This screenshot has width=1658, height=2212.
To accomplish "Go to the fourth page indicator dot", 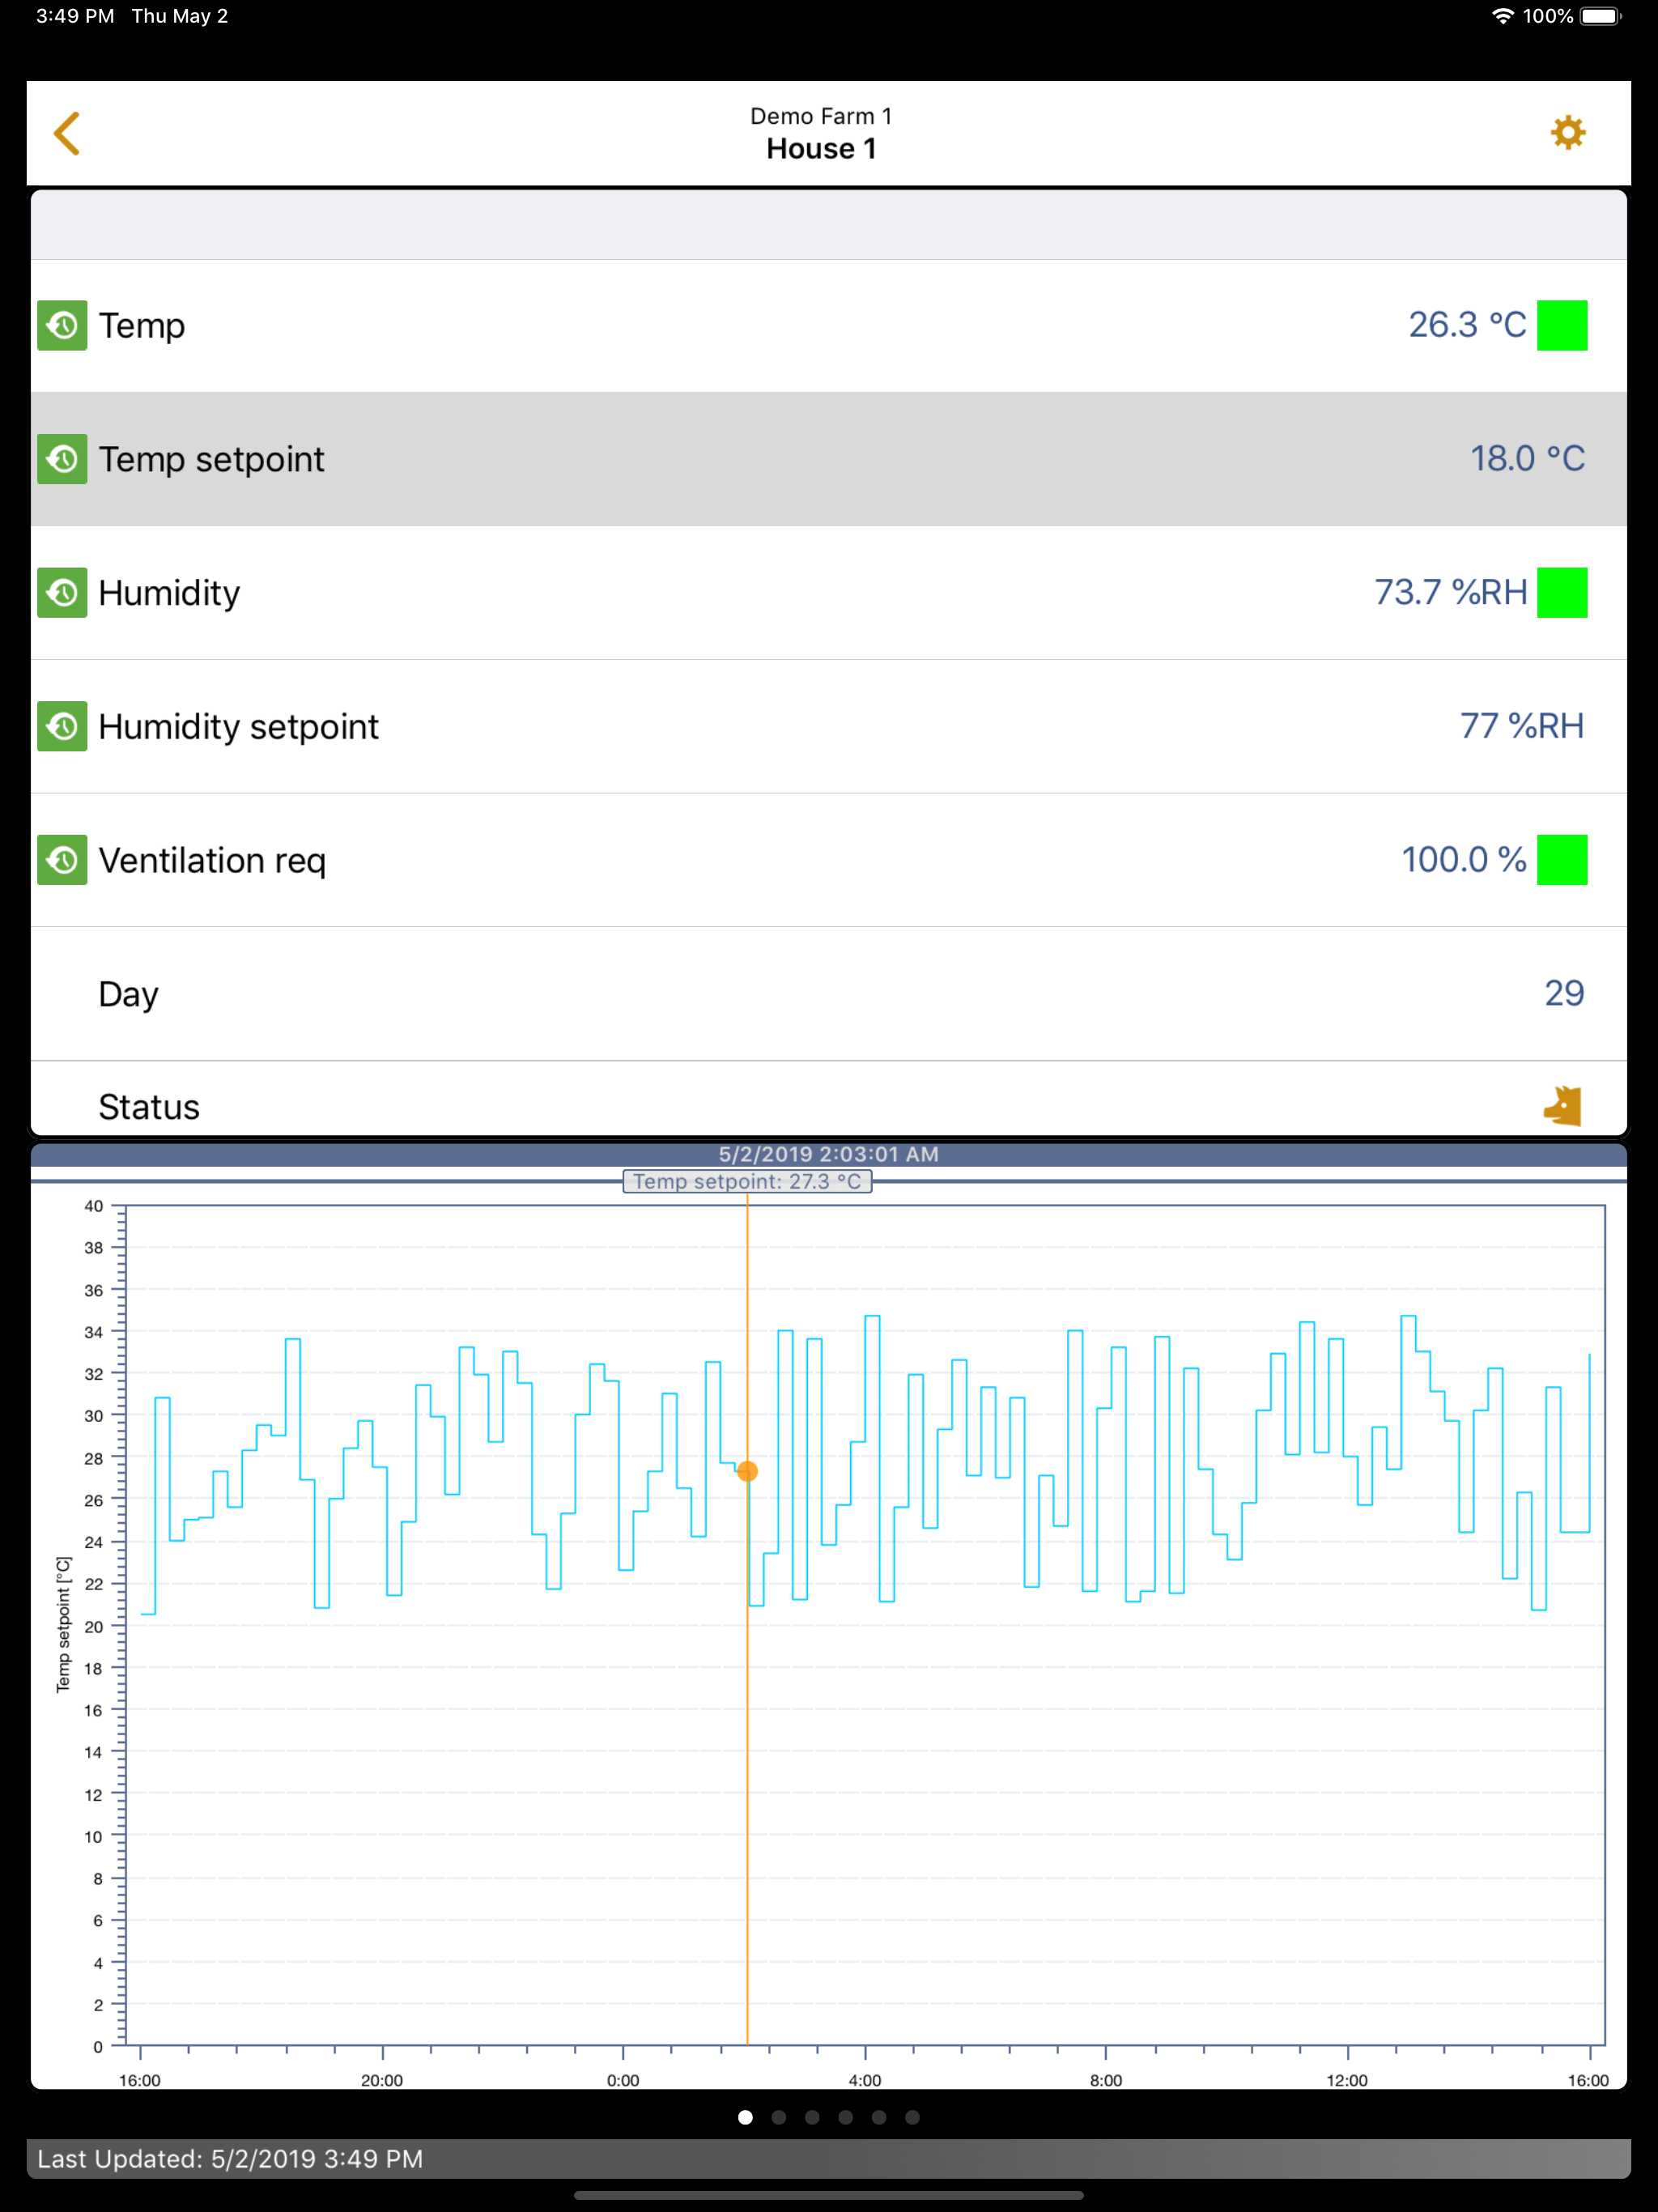I will (x=846, y=2117).
